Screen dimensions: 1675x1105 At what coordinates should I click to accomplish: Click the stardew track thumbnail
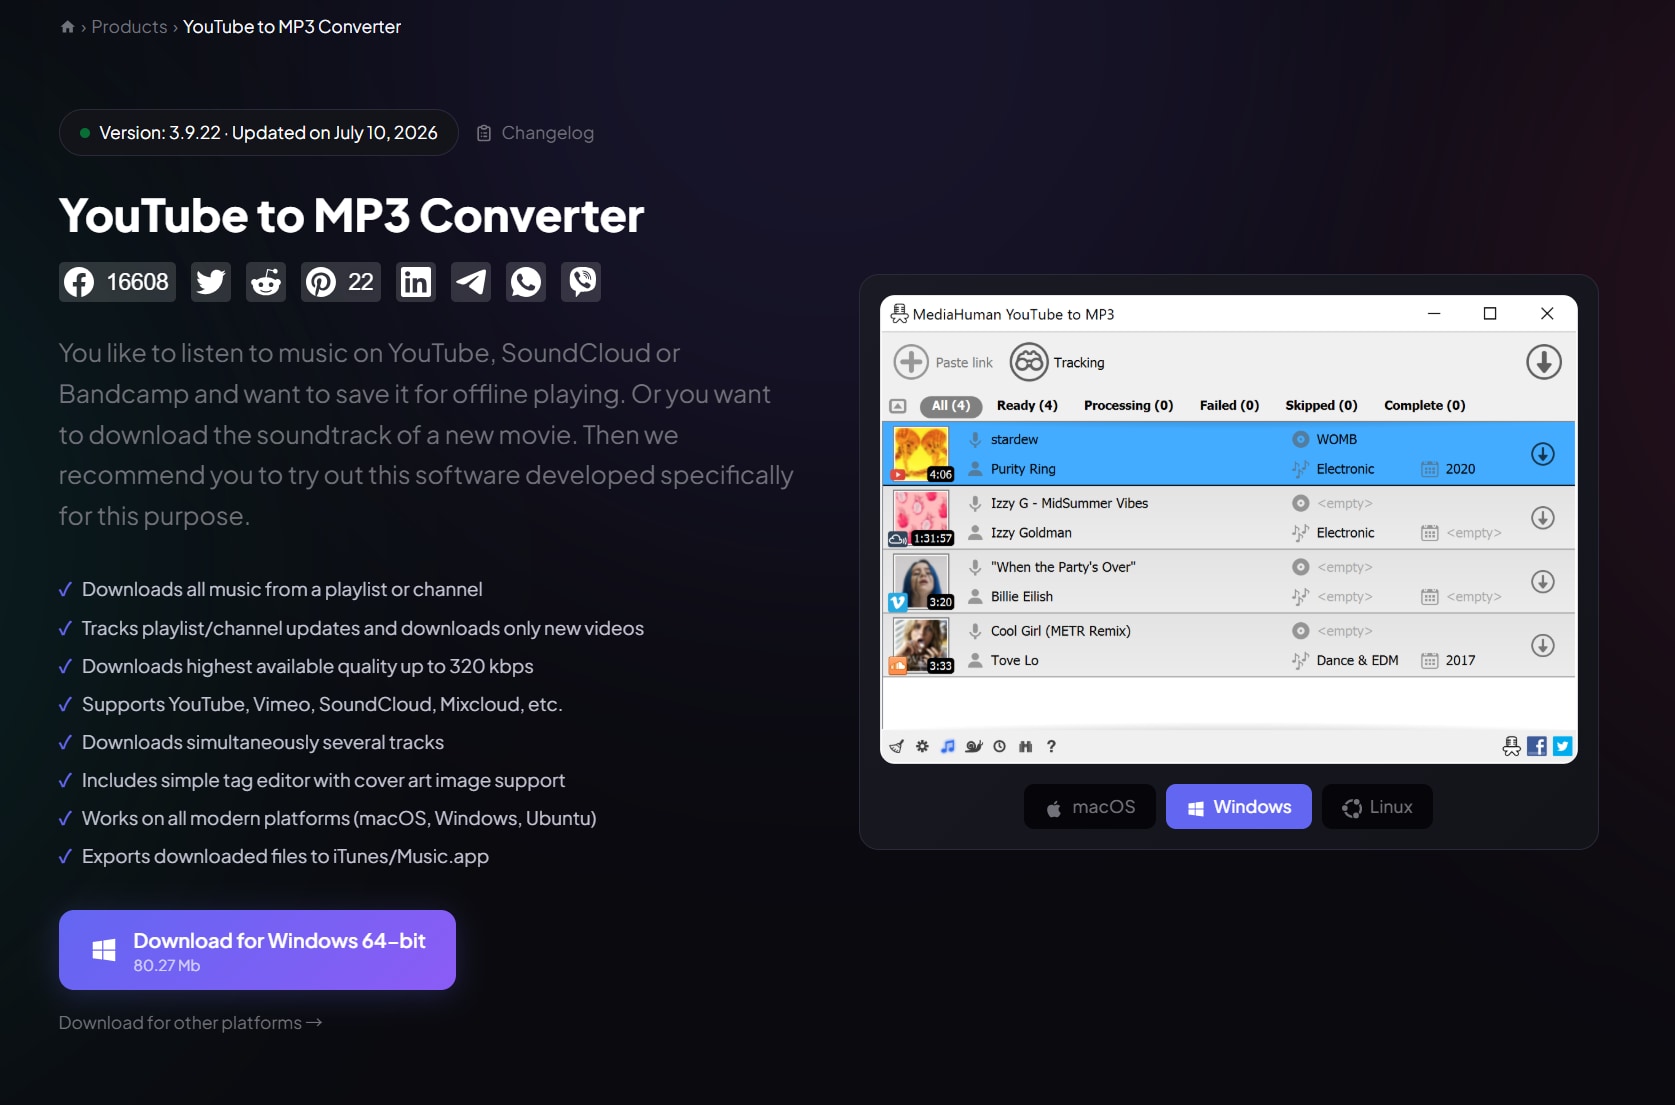[x=921, y=454]
